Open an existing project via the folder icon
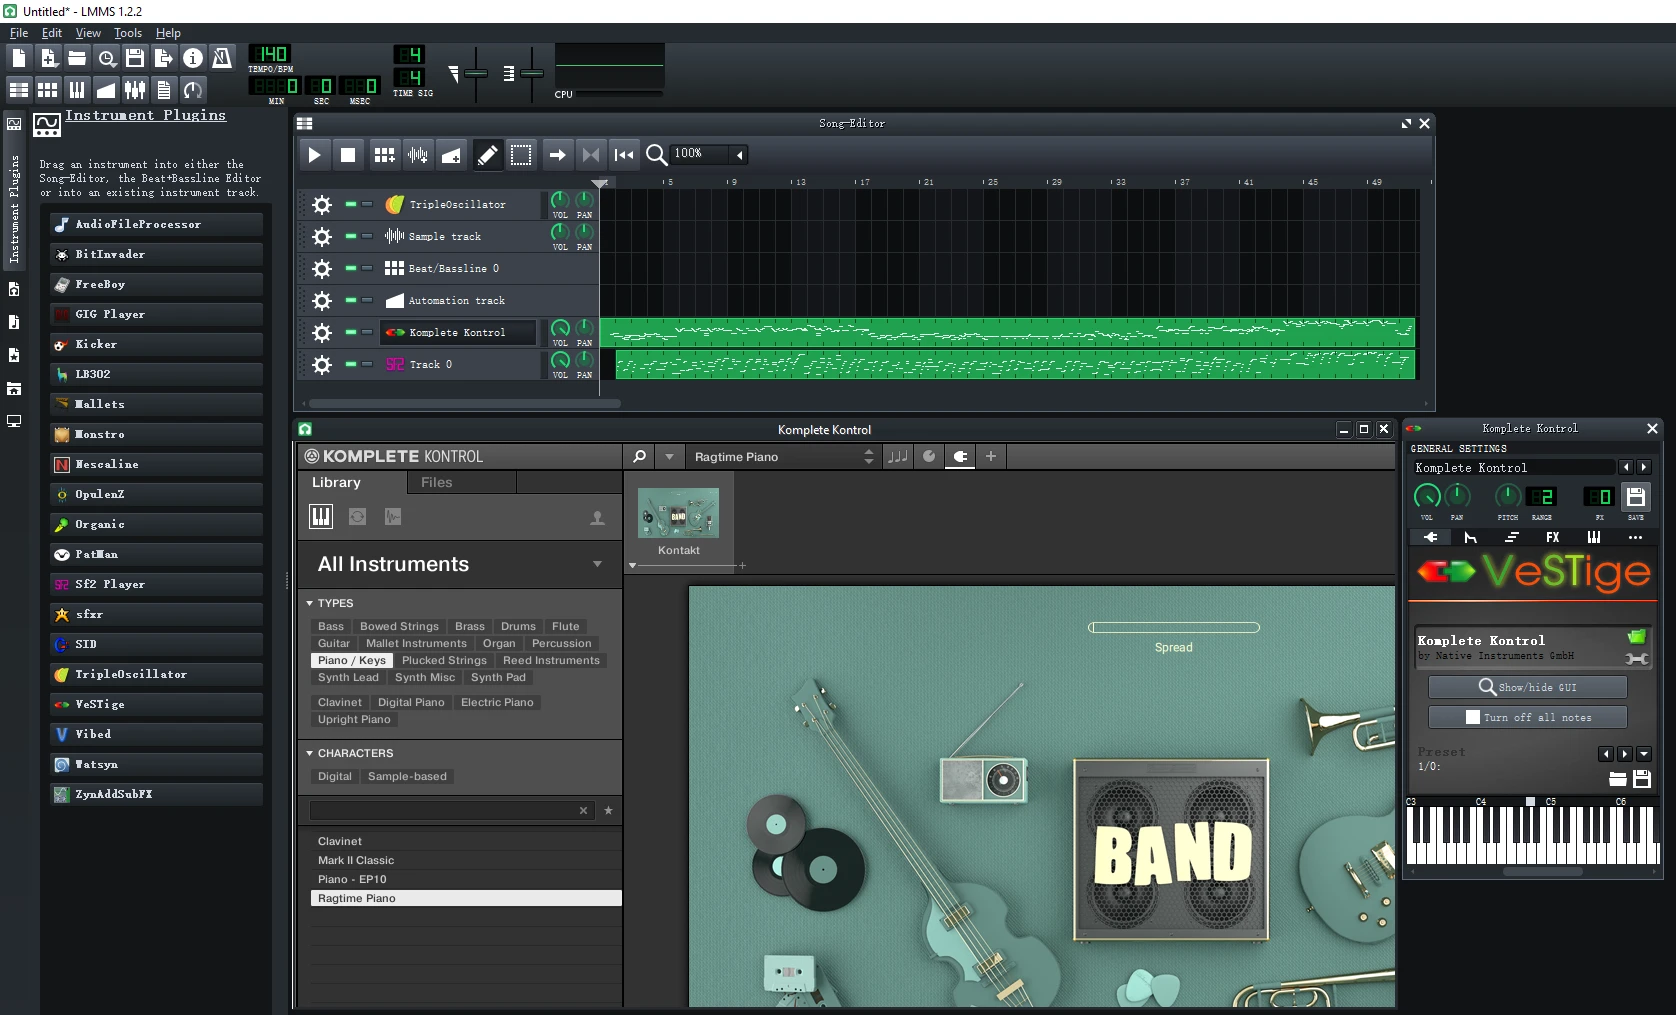Viewport: 1676px width, 1015px height. [77, 58]
